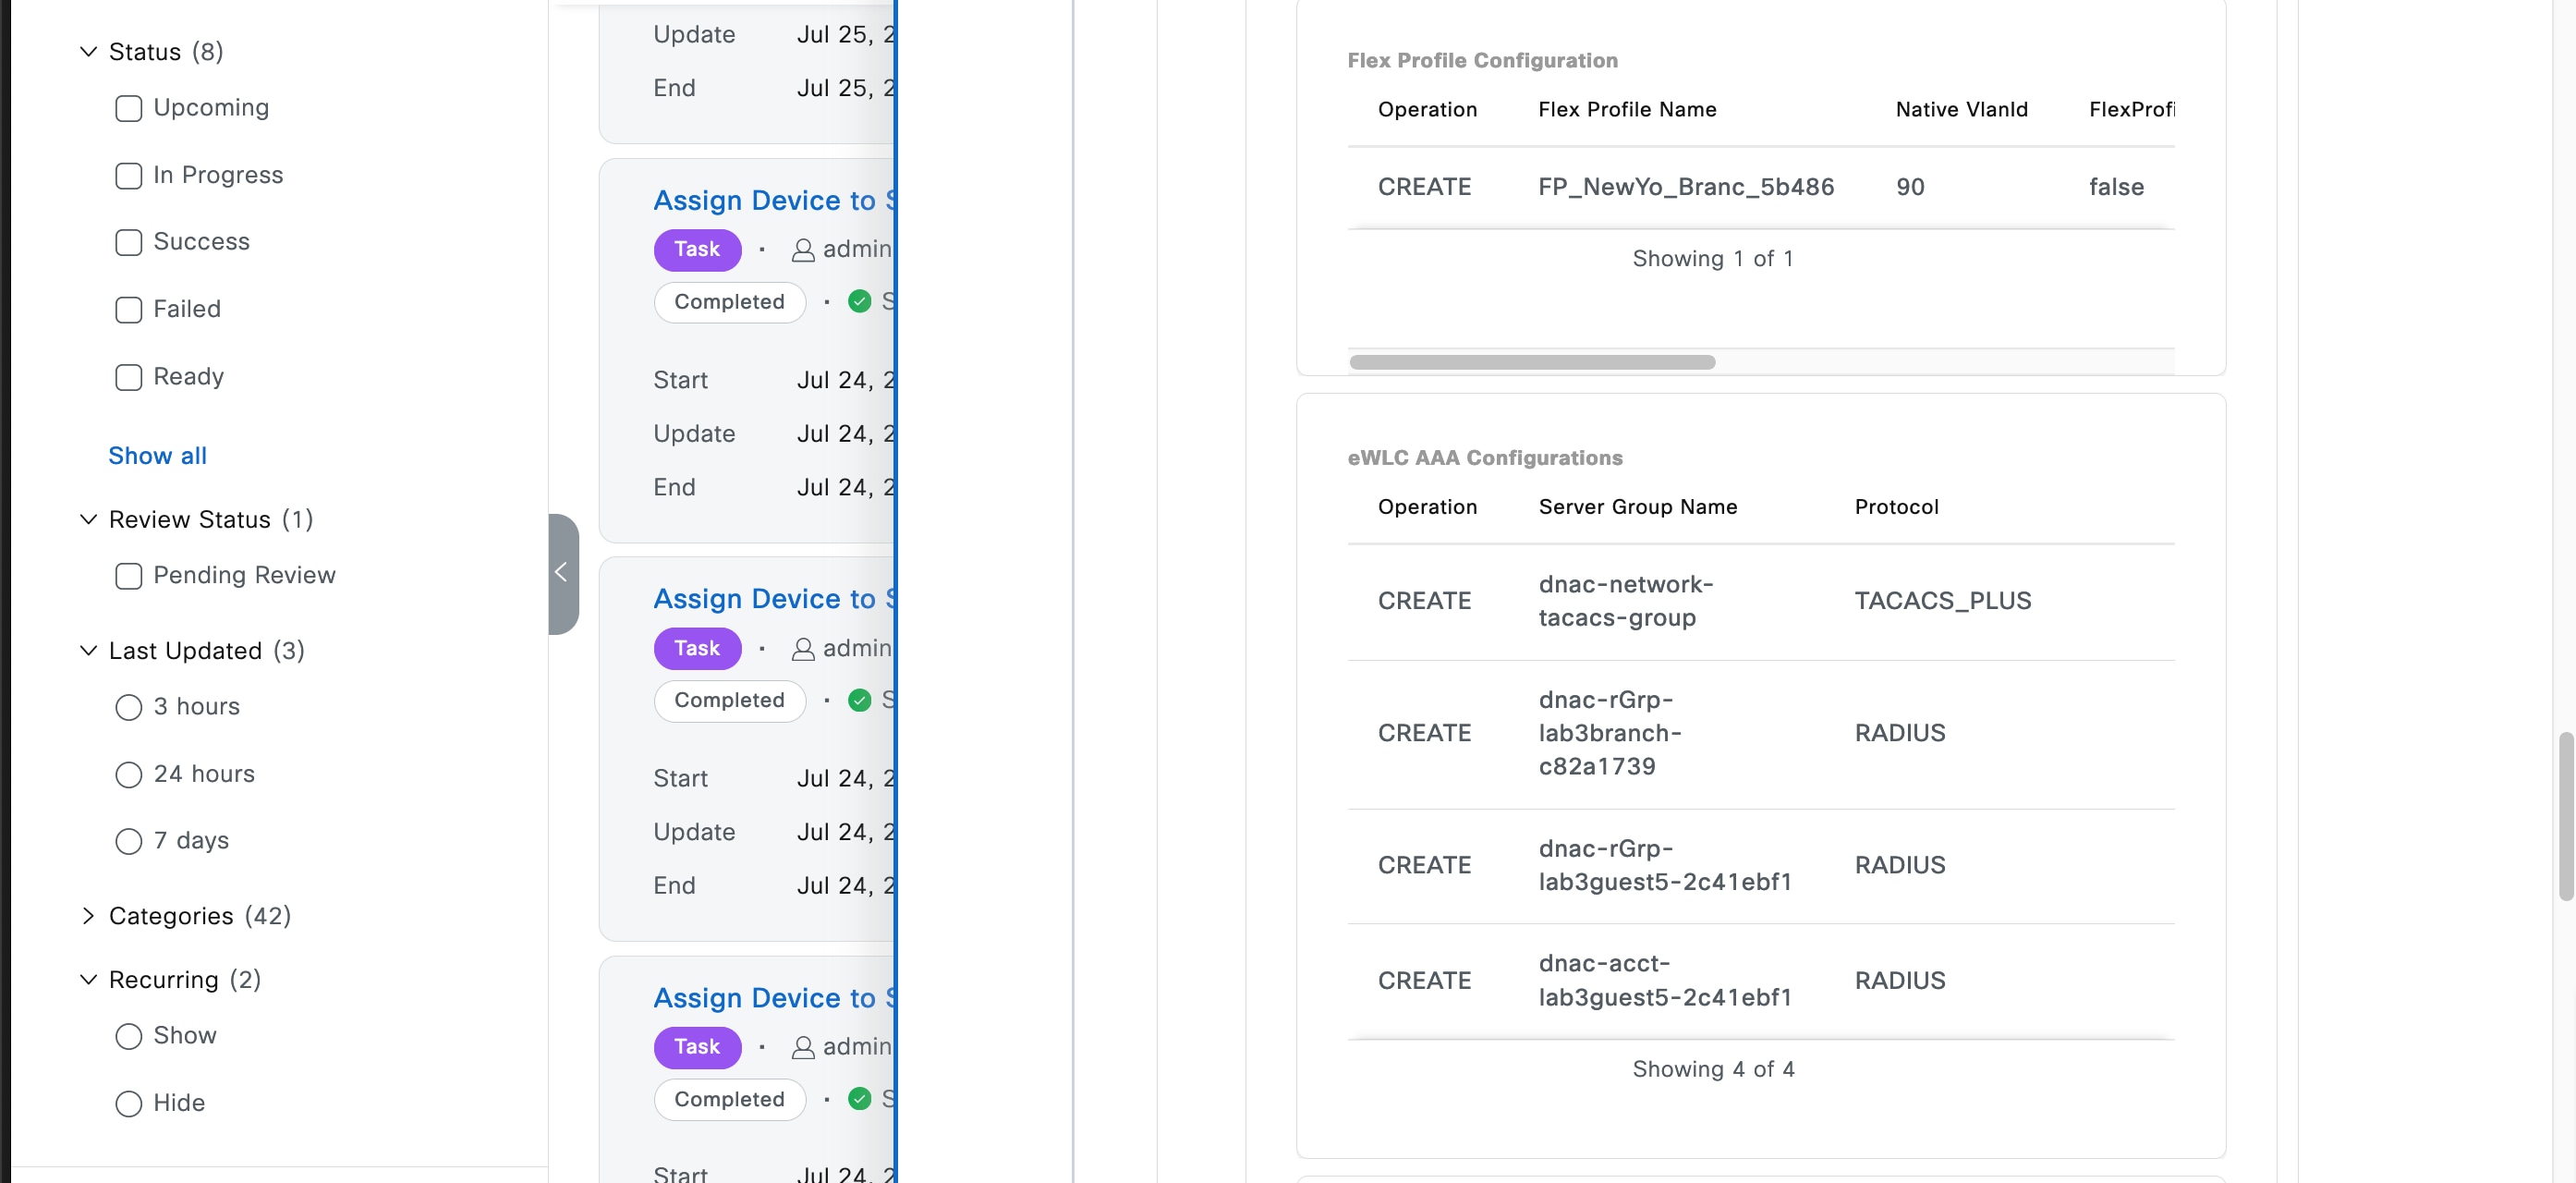Choose the Hide recurring radio button
Viewport: 2576px width, 1183px height.
click(129, 1103)
